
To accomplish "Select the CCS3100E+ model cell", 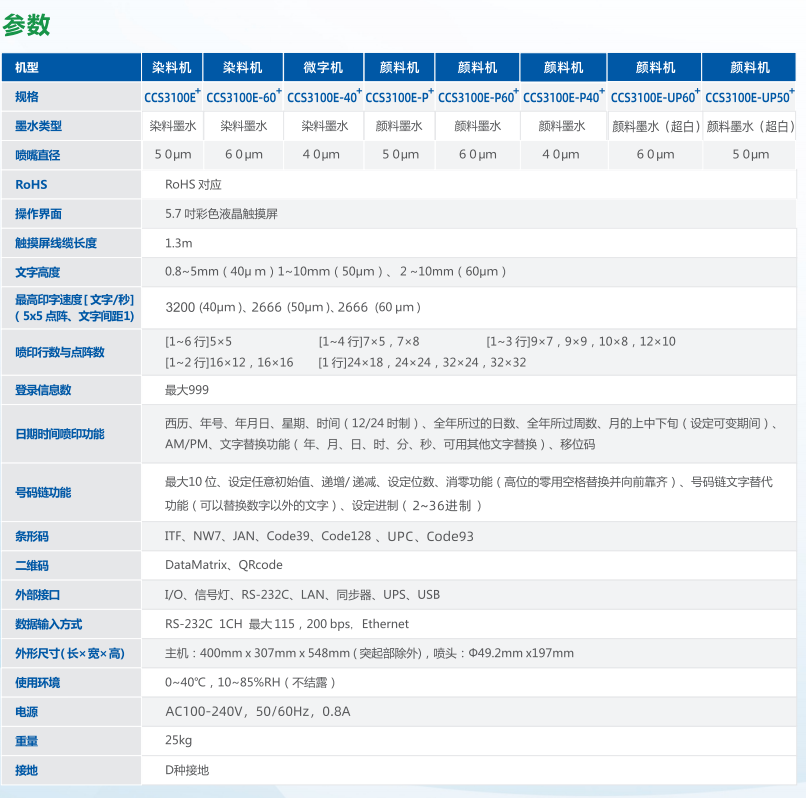I will tap(172, 97).
